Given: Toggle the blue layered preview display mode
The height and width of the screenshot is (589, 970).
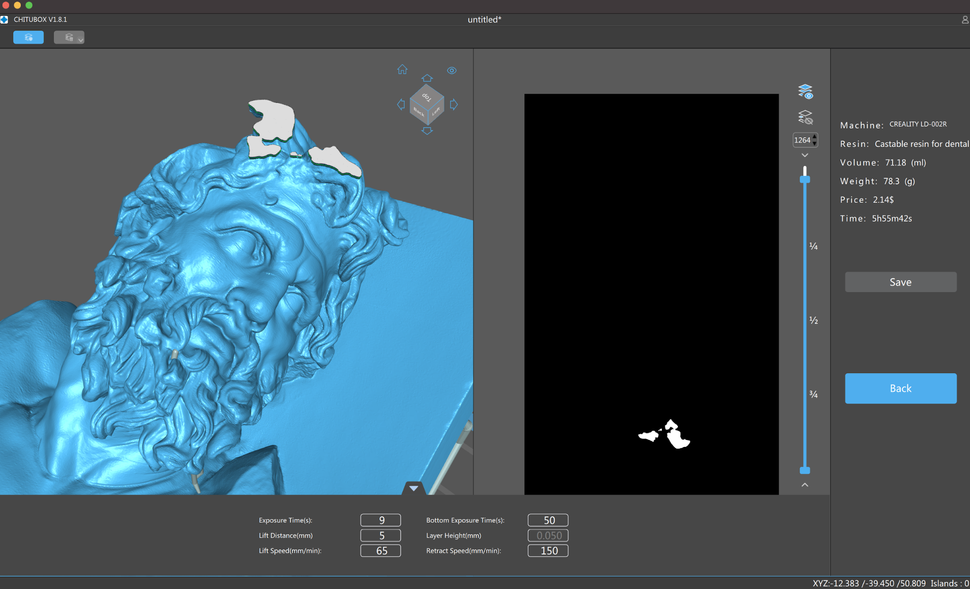Looking at the screenshot, I should tap(804, 91).
